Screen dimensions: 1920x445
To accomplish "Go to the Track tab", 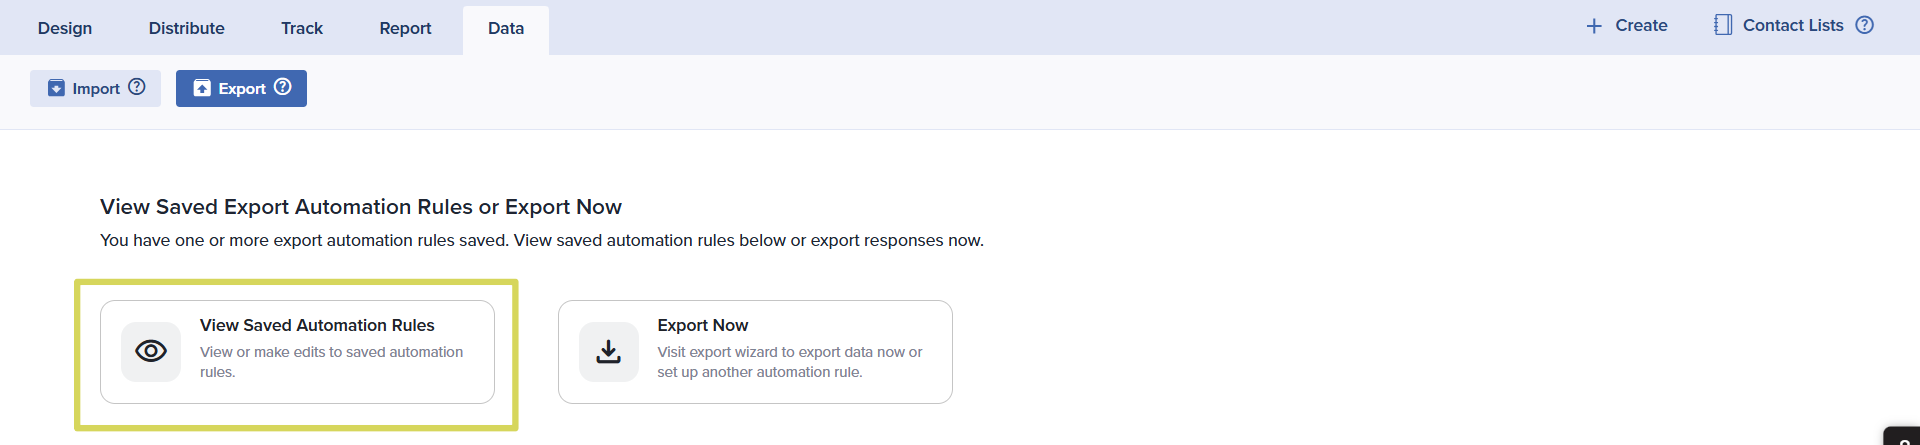I will pyautogui.click(x=302, y=28).
